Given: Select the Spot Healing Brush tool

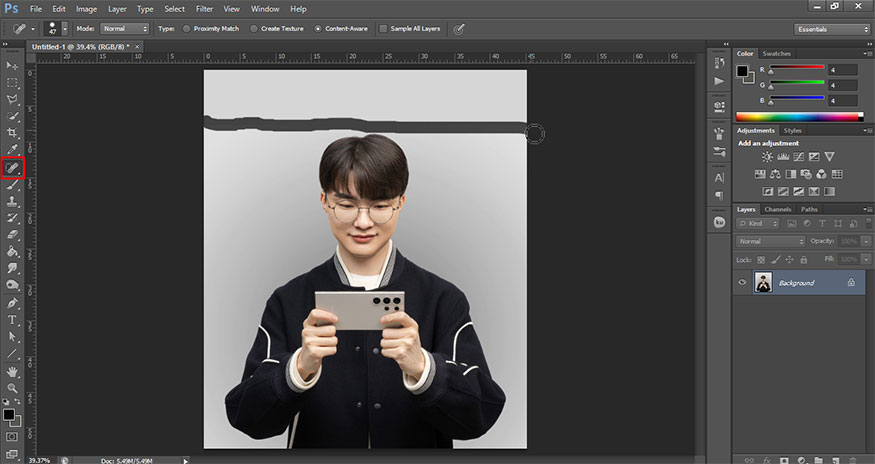Looking at the screenshot, I should (13, 168).
